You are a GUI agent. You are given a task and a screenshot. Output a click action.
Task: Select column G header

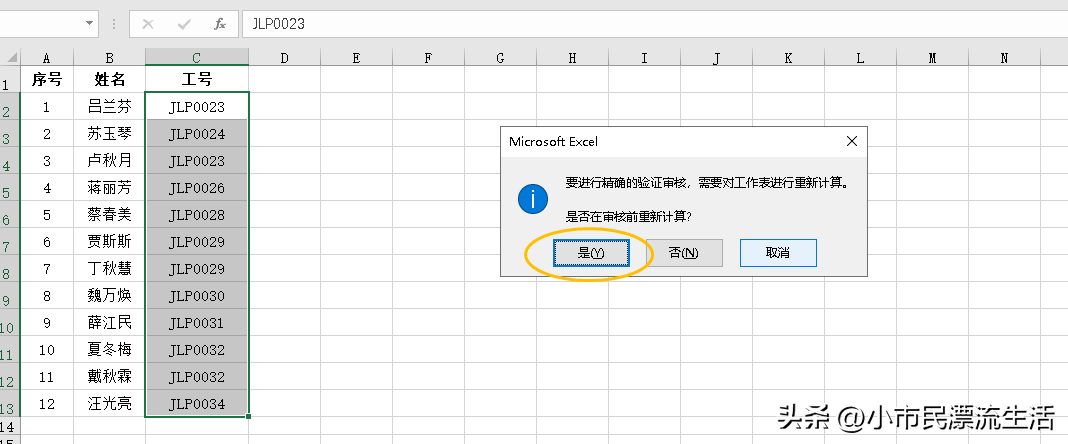(501, 58)
